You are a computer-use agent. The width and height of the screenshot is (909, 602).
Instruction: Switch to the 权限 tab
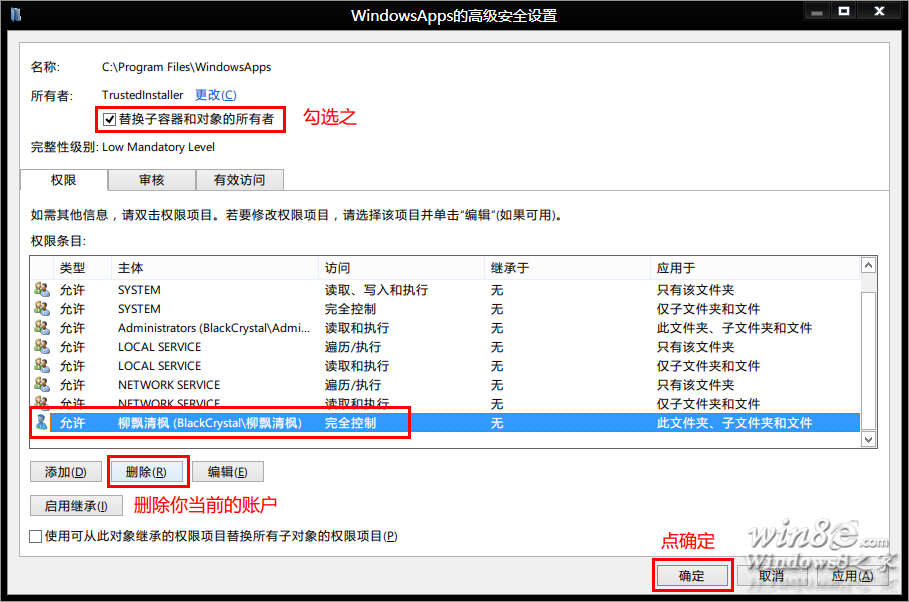coord(64,180)
